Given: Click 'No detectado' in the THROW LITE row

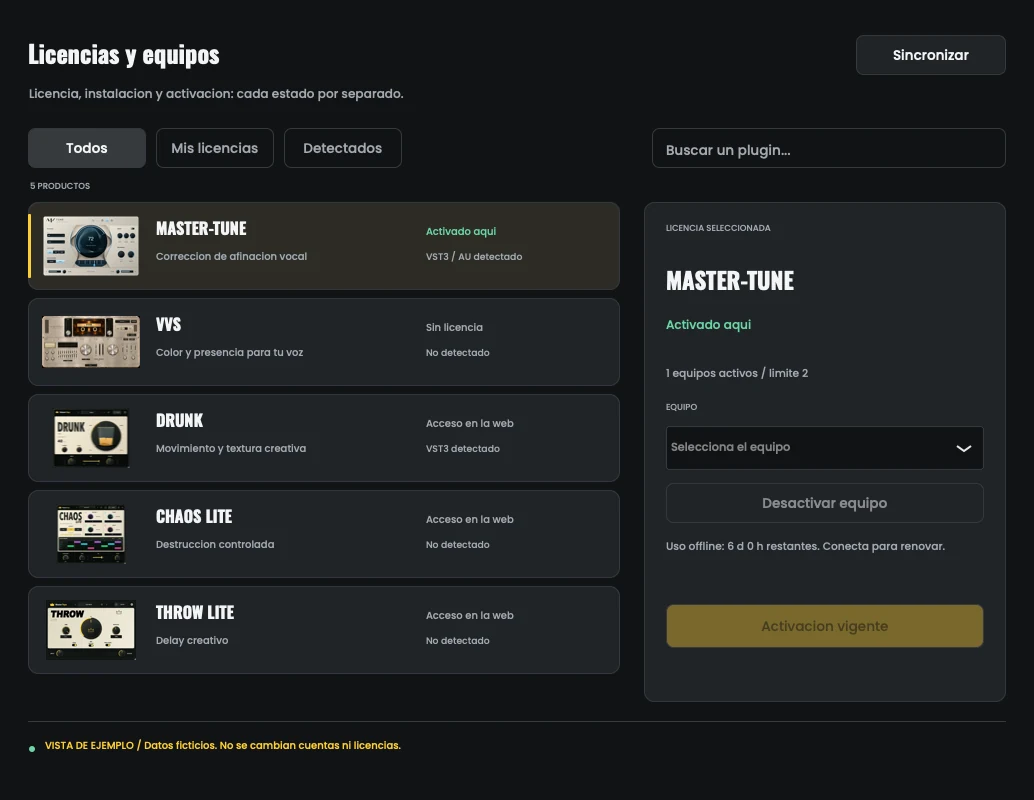Looking at the screenshot, I should point(458,640).
